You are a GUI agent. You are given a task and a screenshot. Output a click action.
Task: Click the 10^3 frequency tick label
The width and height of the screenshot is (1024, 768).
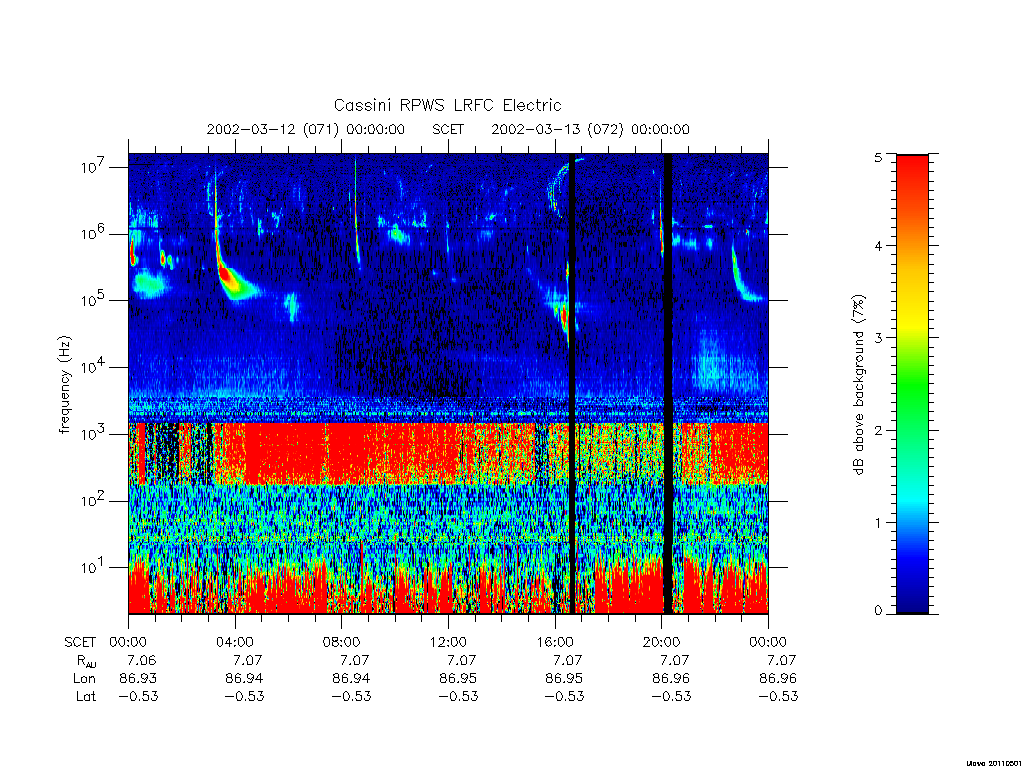pyautogui.click(x=93, y=434)
